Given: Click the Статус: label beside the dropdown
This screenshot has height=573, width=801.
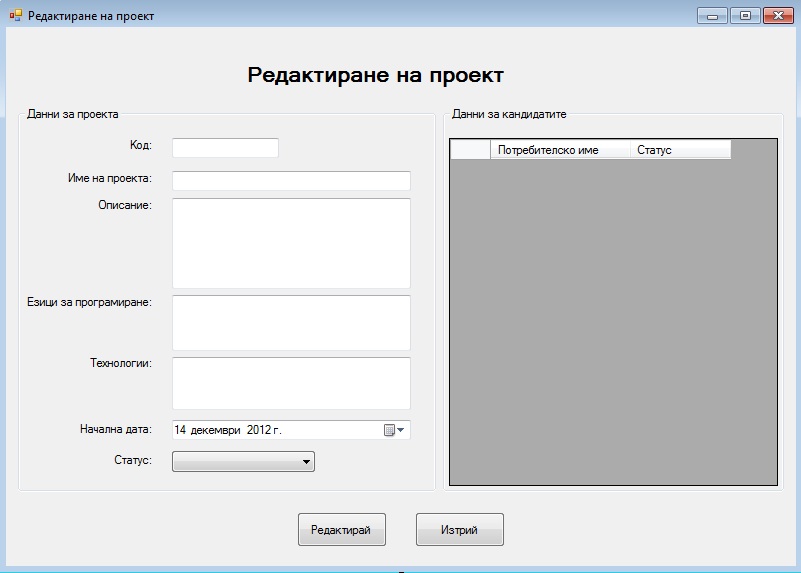Looking at the screenshot, I should [133, 460].
